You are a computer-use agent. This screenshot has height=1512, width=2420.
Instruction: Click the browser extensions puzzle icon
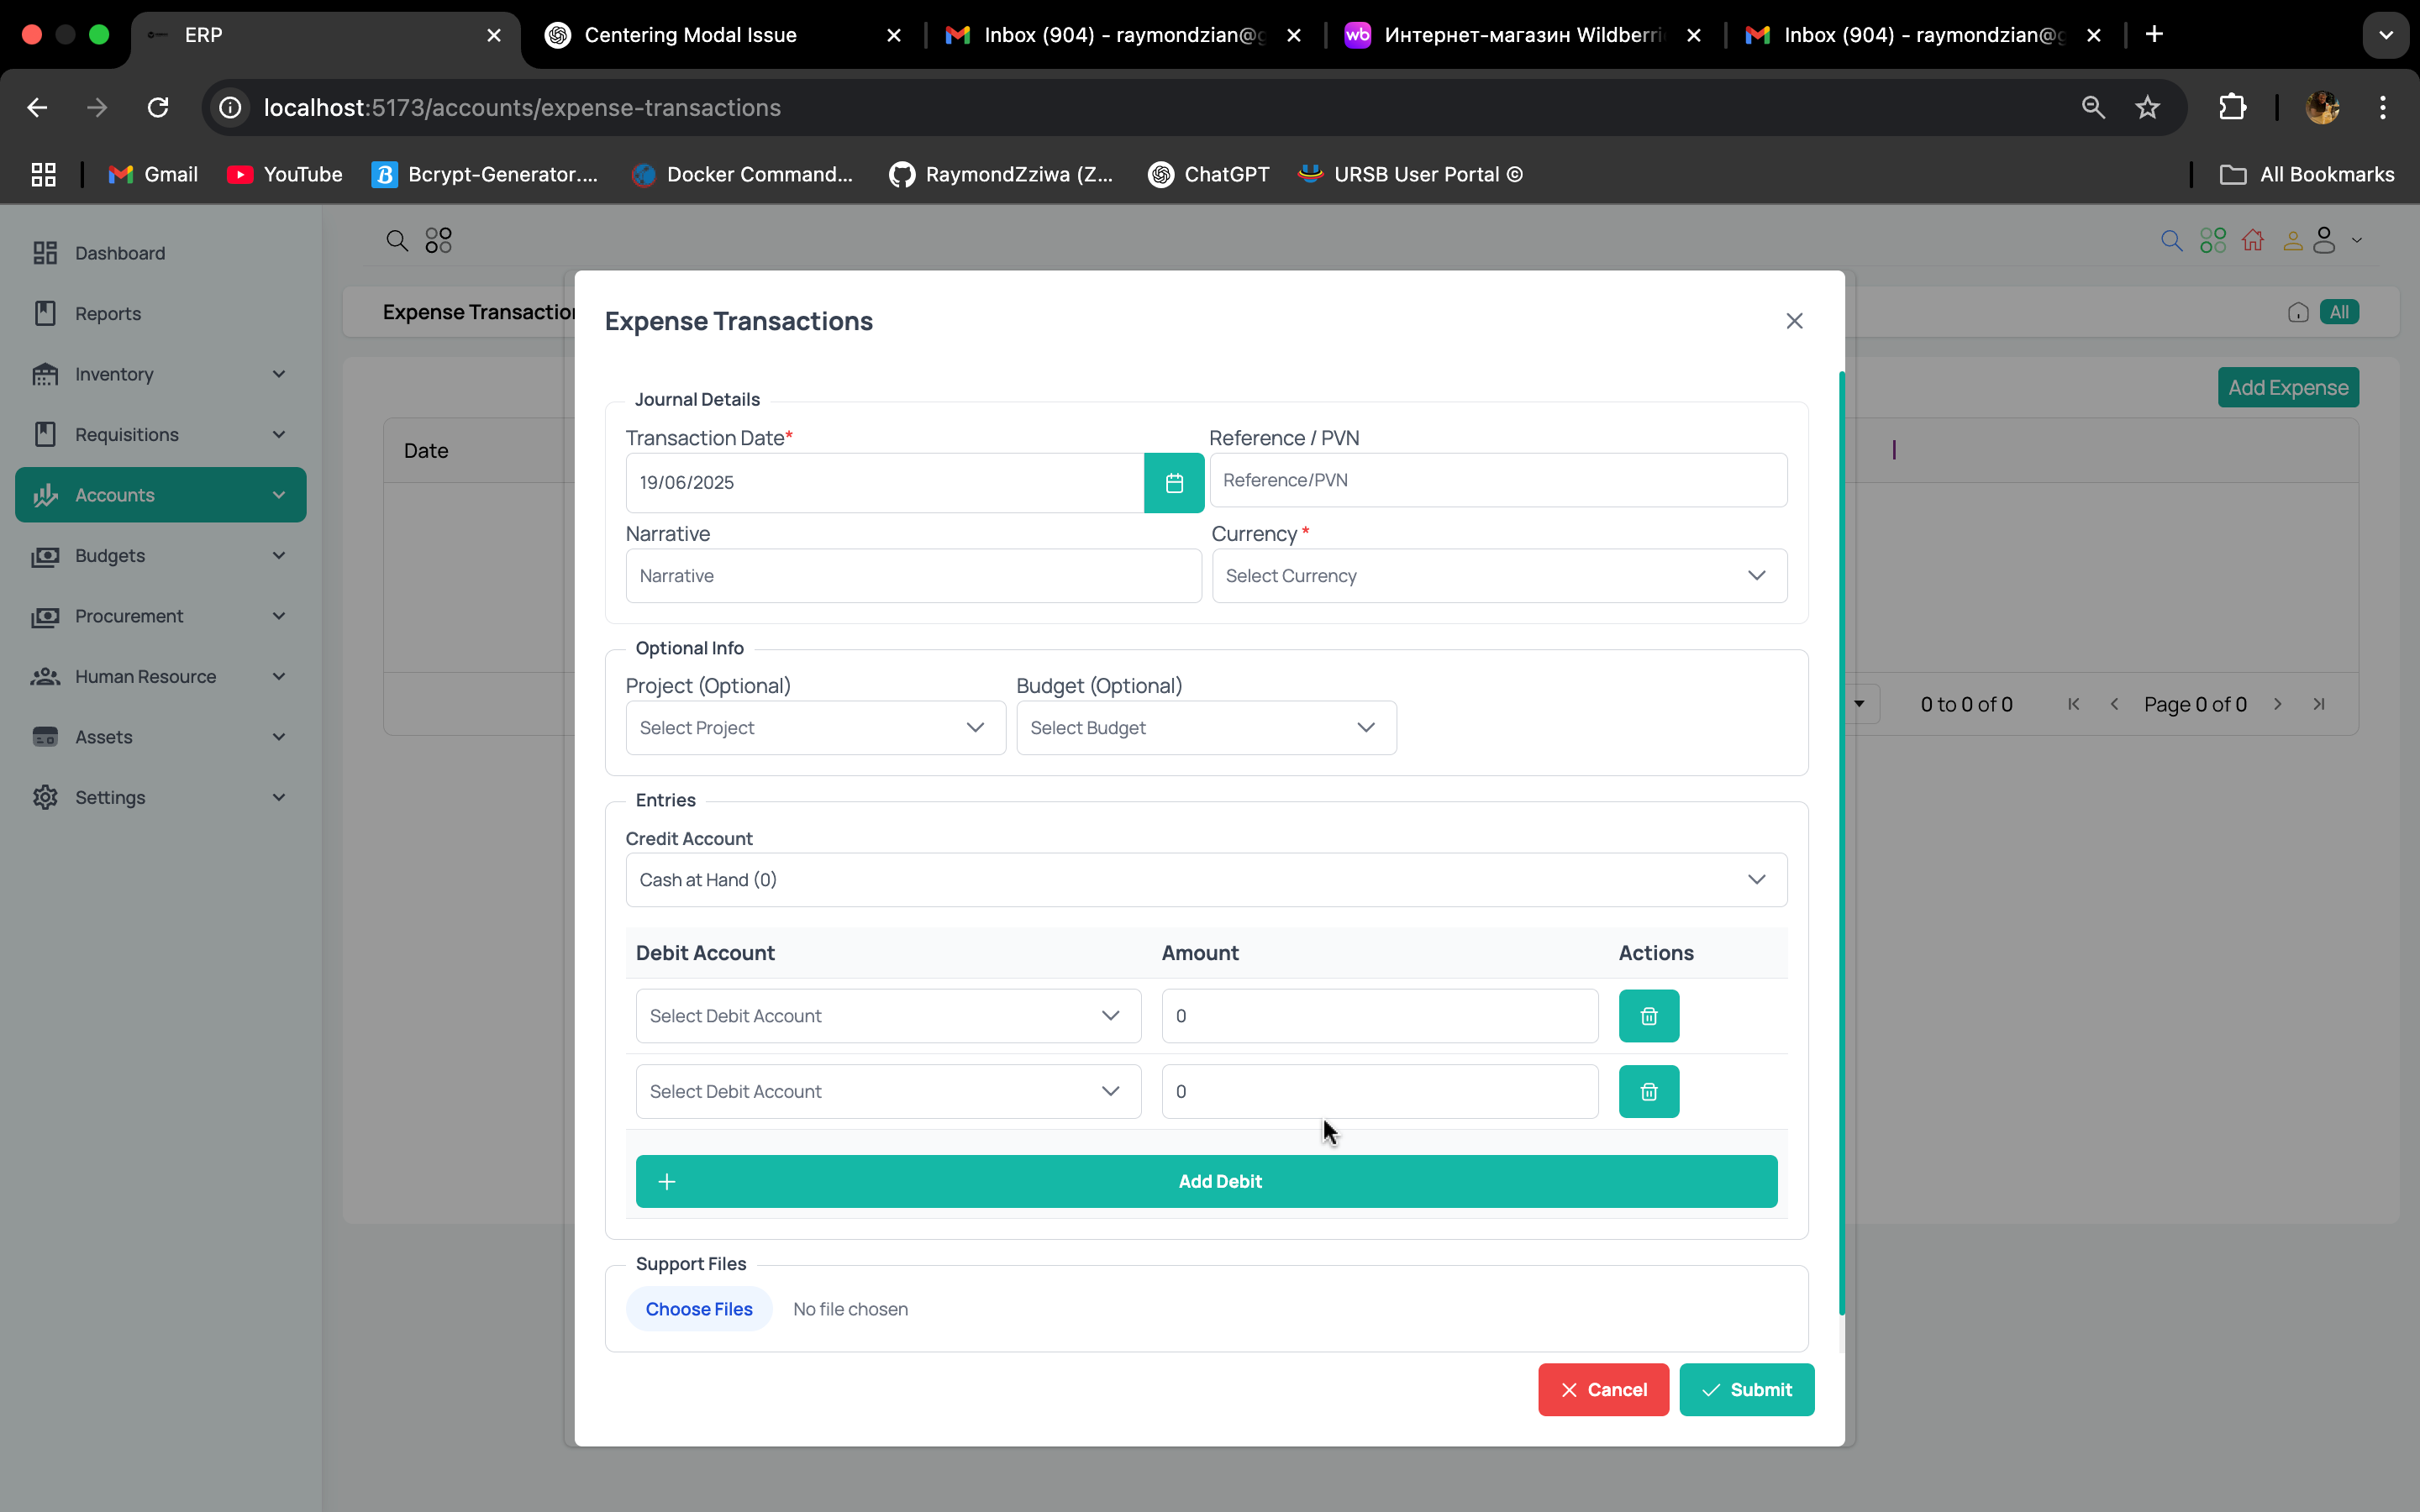pos(2232,107)
